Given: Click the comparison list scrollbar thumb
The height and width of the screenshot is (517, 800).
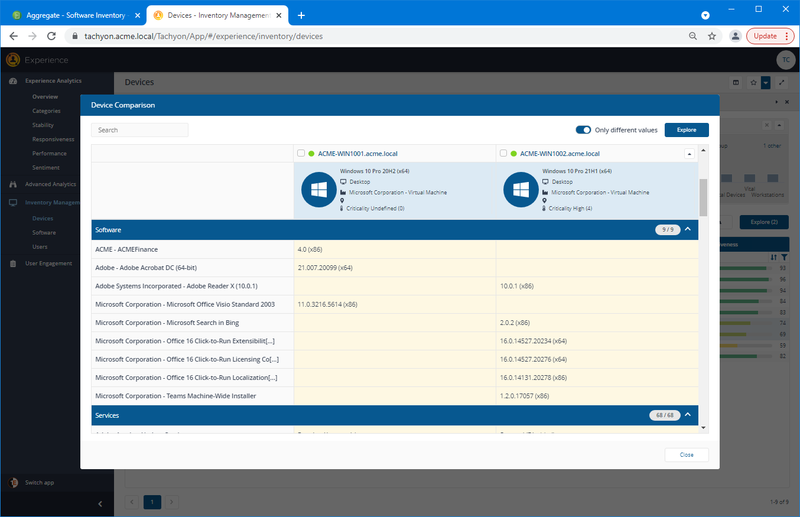Looking at the screenshot, I should (x=703, y=197).
